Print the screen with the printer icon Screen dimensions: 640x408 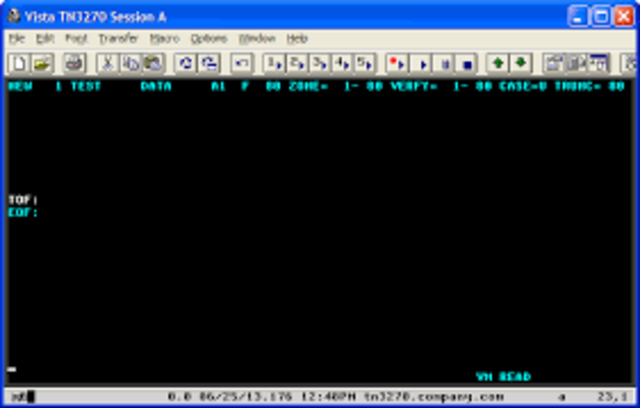tap(74, 63)
